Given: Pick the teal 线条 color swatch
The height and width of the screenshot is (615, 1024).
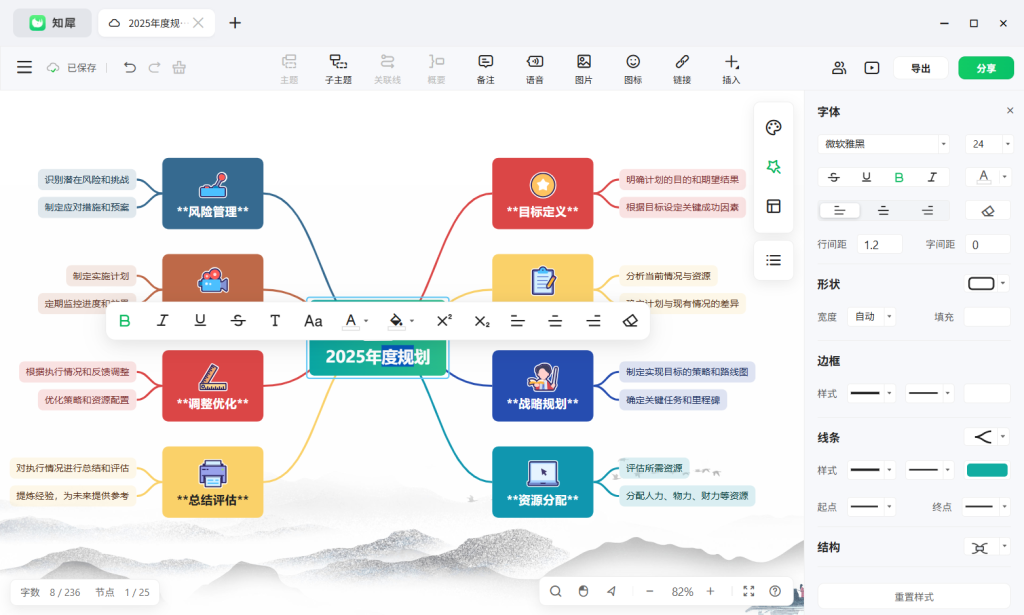Looking at the screenshot, I should coord(987,470).
